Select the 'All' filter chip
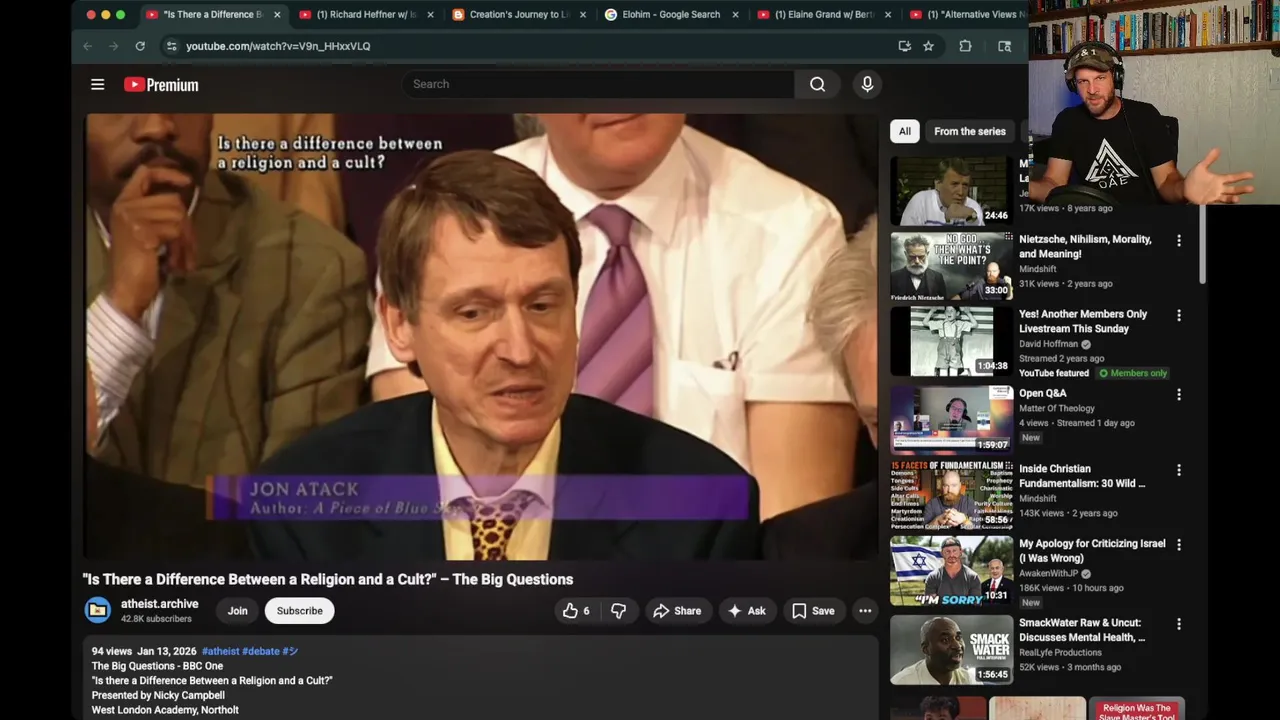The height and width of the screenshot is (720, 1280). coord(904,131)
